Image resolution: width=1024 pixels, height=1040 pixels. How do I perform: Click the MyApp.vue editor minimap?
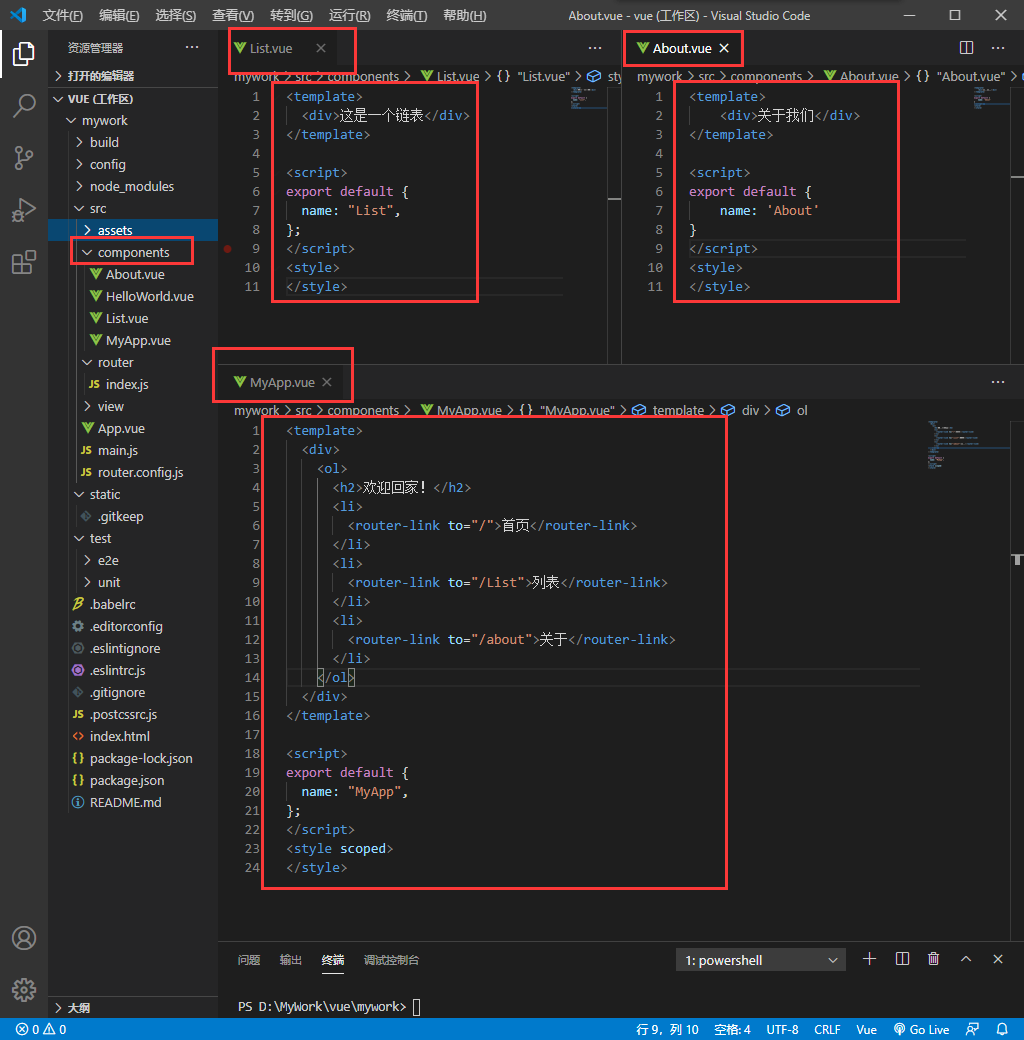tap(968, 444)
